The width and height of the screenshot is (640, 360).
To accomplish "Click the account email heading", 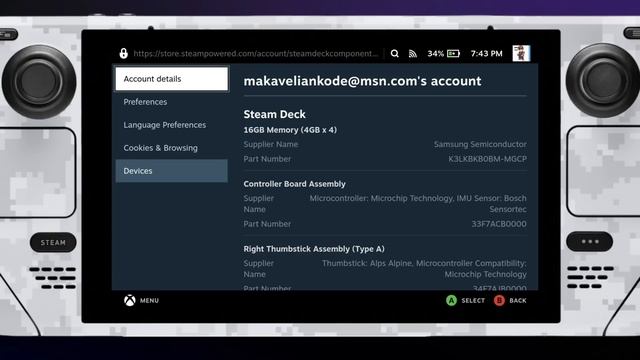I will click(362, 81).
